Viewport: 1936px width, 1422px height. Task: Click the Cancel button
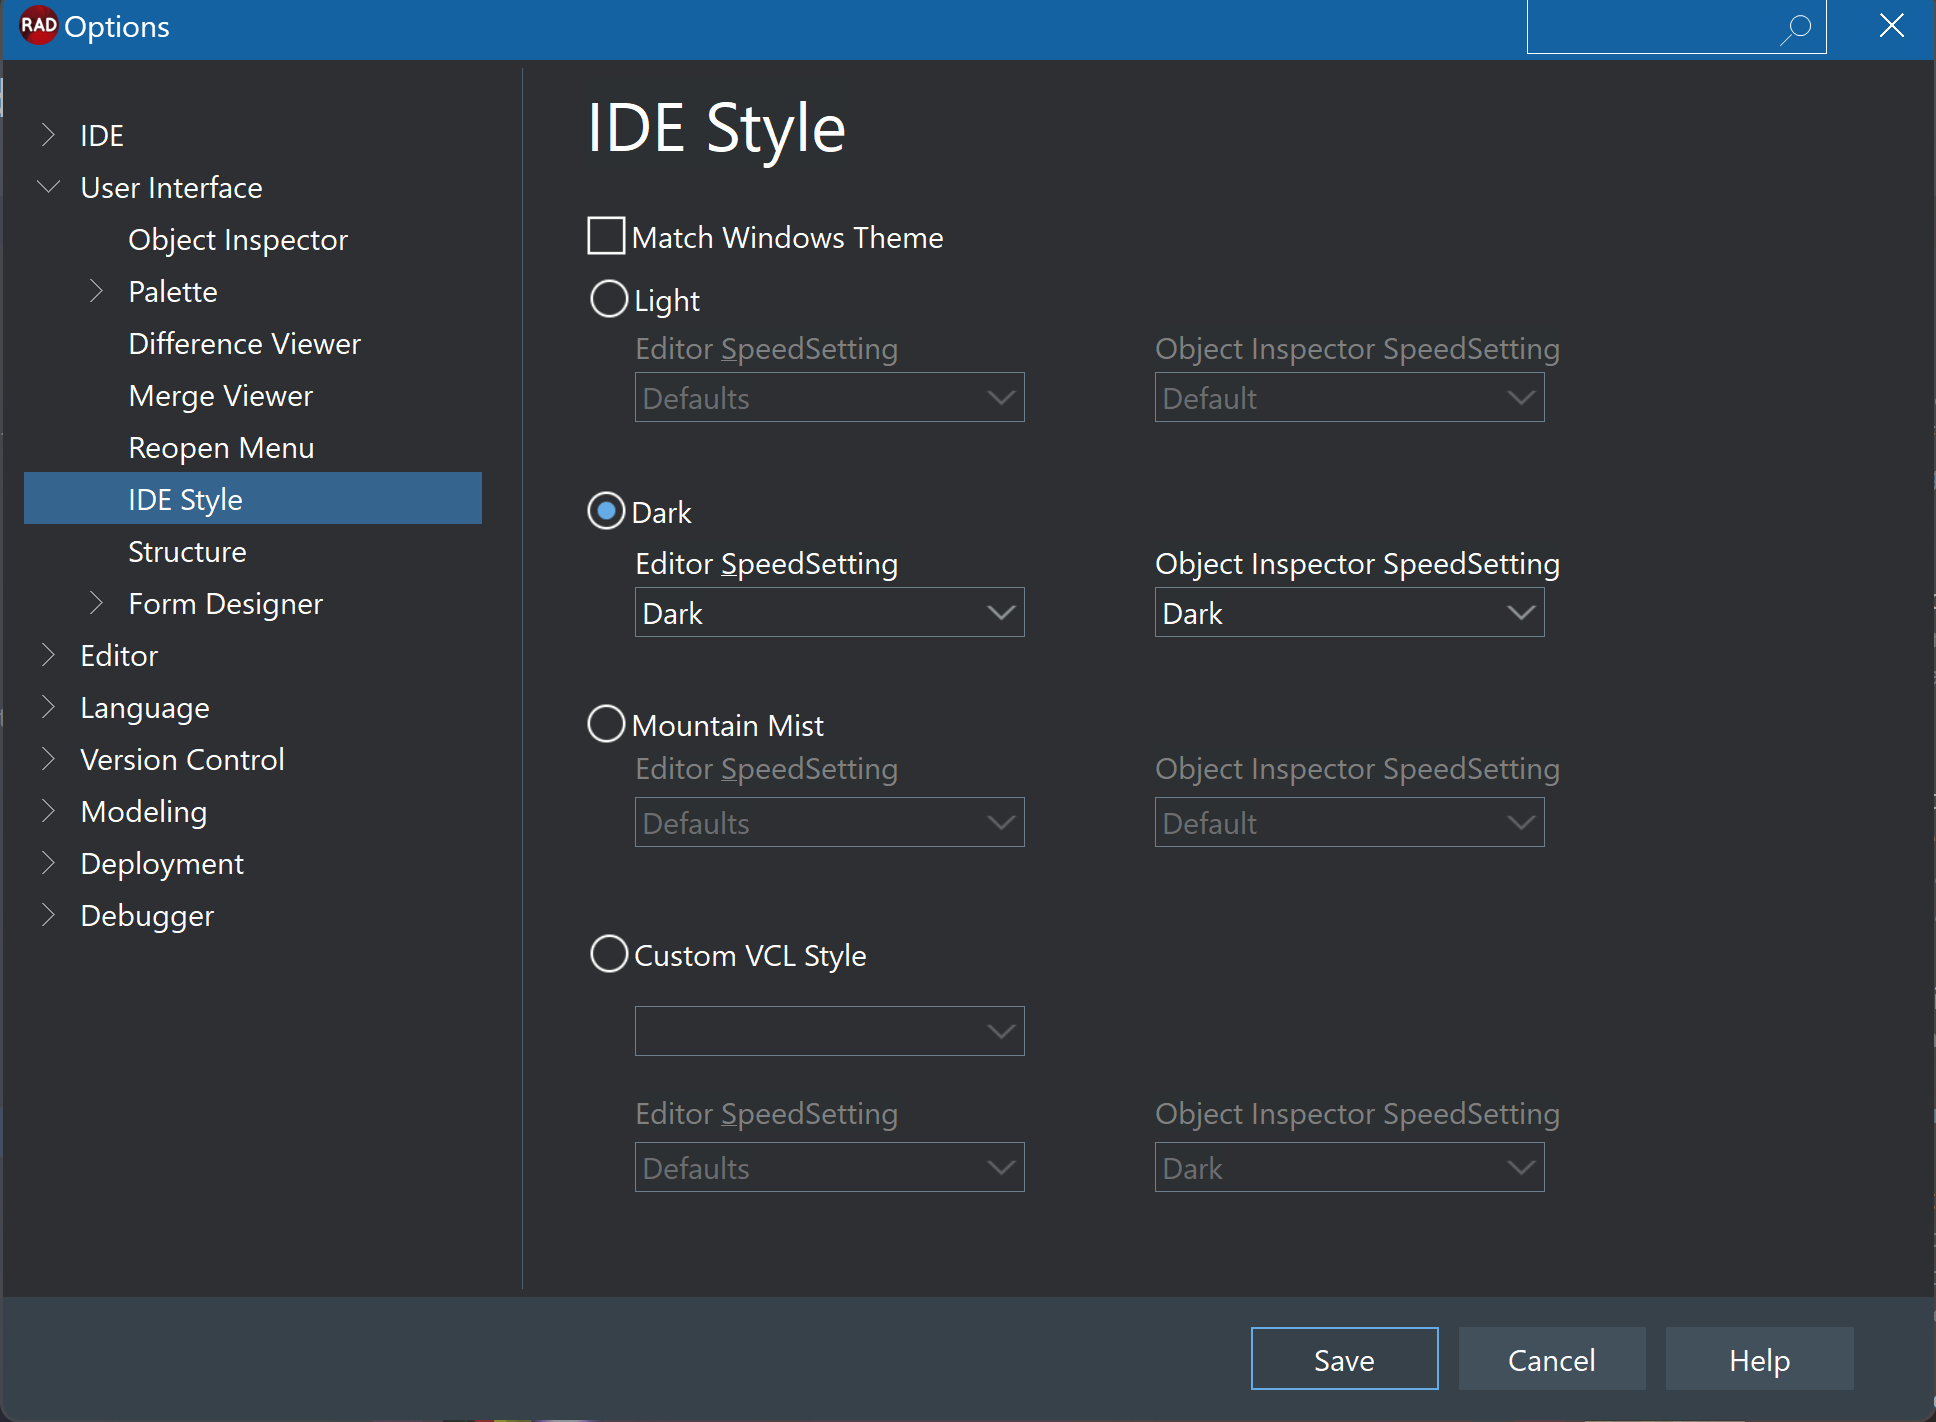[x=1552, y=1359]
